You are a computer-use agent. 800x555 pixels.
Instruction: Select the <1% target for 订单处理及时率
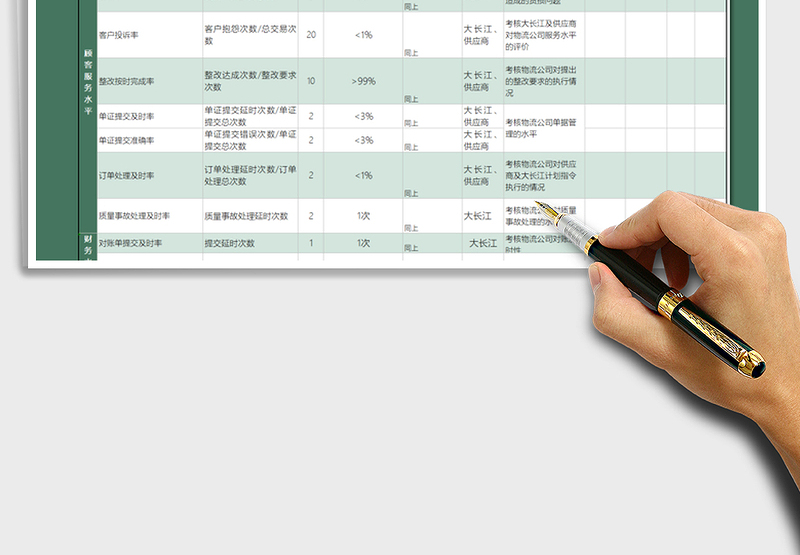point(363,175)
